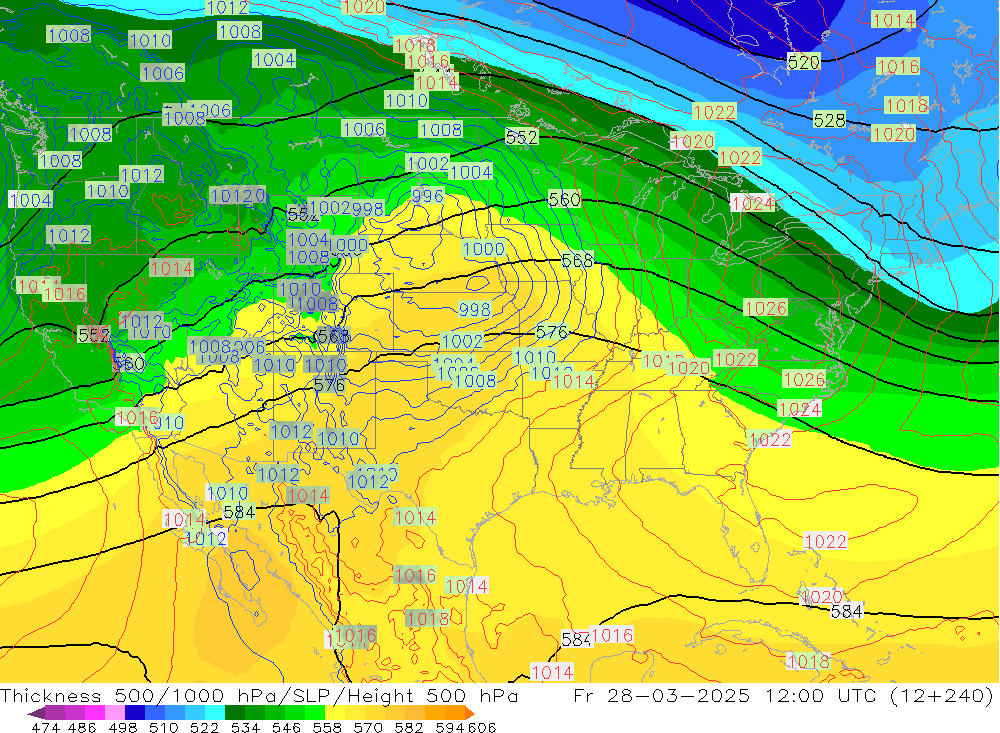This screenshot has height=733, width=1000.
Task: Click the 520 height contour label
Action: coord(804,62)
